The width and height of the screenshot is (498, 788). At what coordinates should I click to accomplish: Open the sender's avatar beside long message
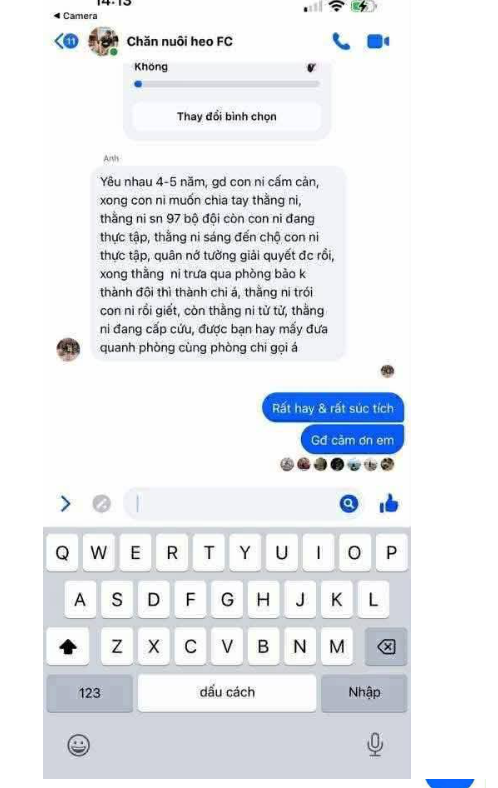(x=68, y=349)
